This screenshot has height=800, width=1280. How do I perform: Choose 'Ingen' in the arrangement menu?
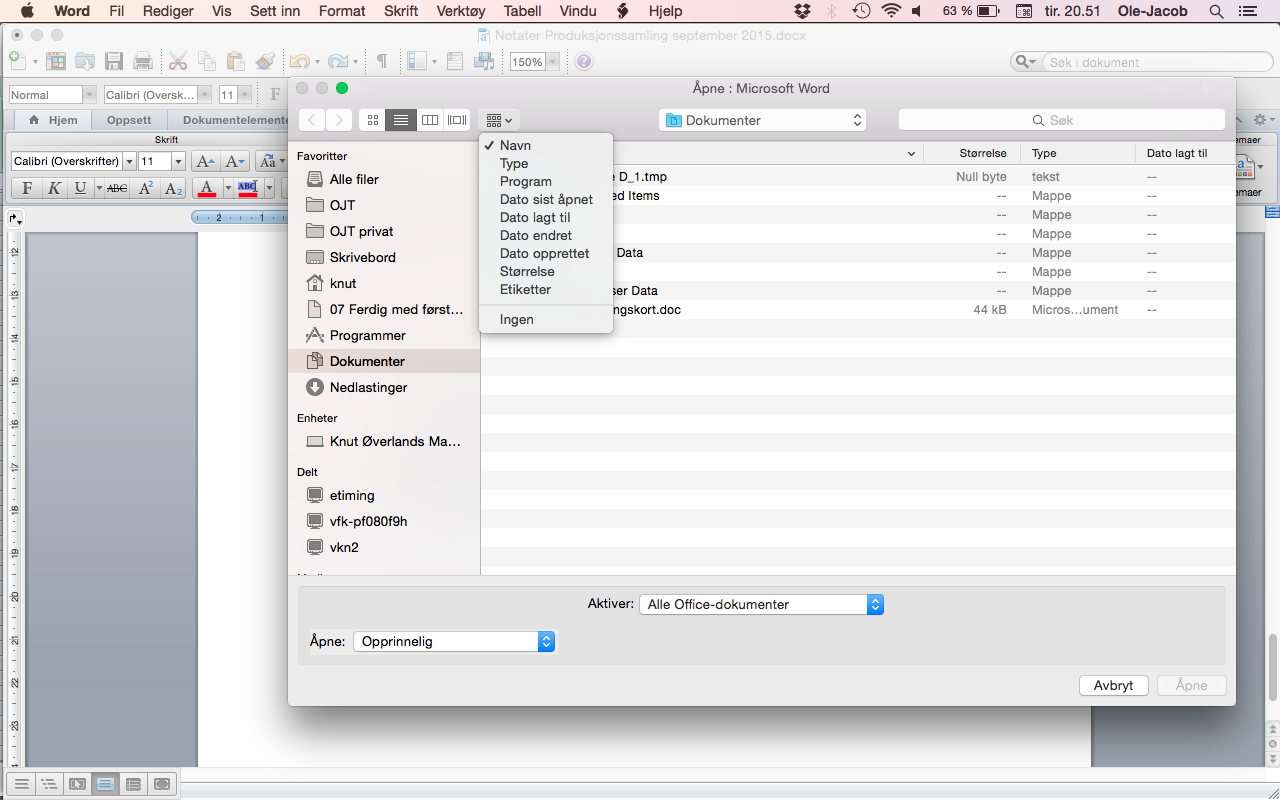click(x=546, y=319)
